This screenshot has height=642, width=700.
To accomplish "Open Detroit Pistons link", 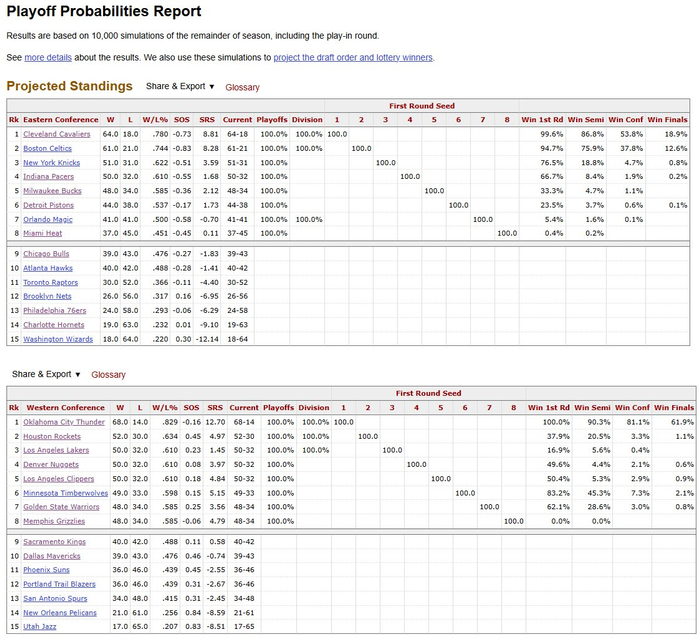I will pos(48,205).
